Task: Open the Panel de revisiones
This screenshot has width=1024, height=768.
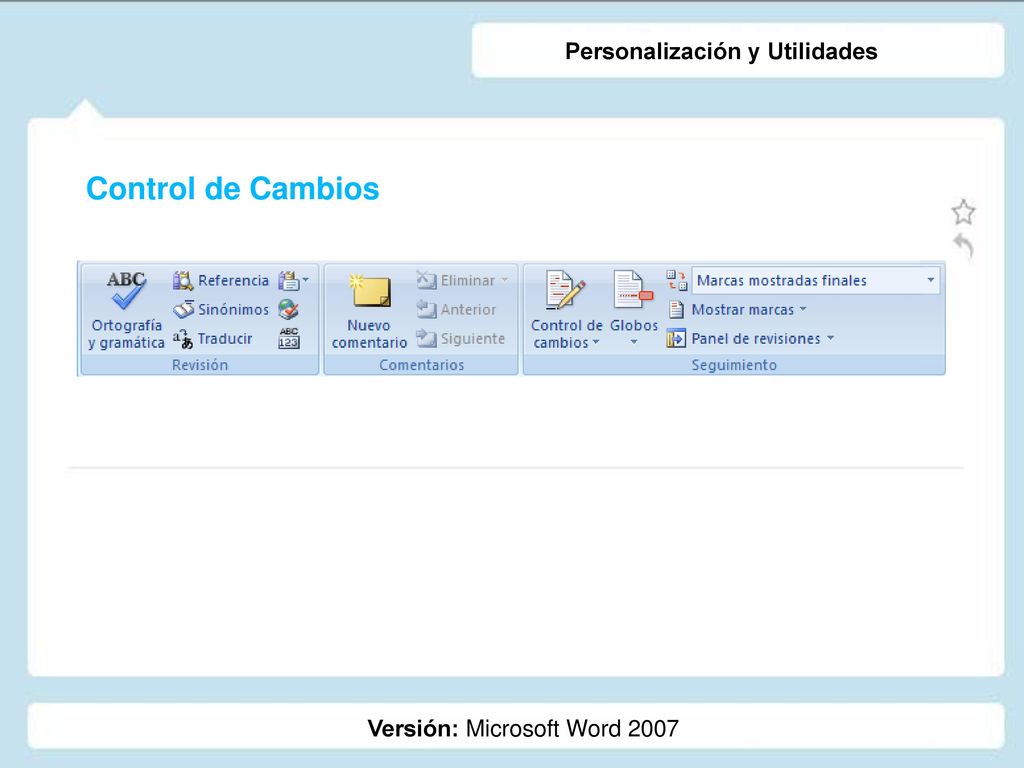Action: point(744,338)
